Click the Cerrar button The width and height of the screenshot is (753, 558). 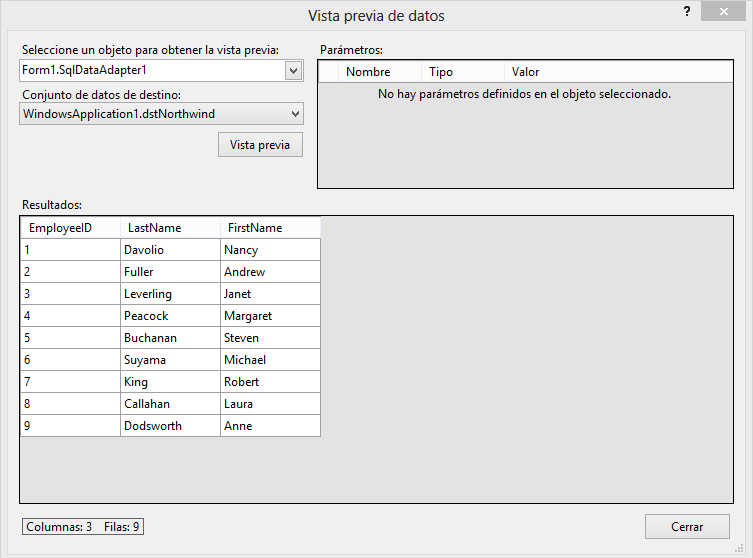coord(687,527)
